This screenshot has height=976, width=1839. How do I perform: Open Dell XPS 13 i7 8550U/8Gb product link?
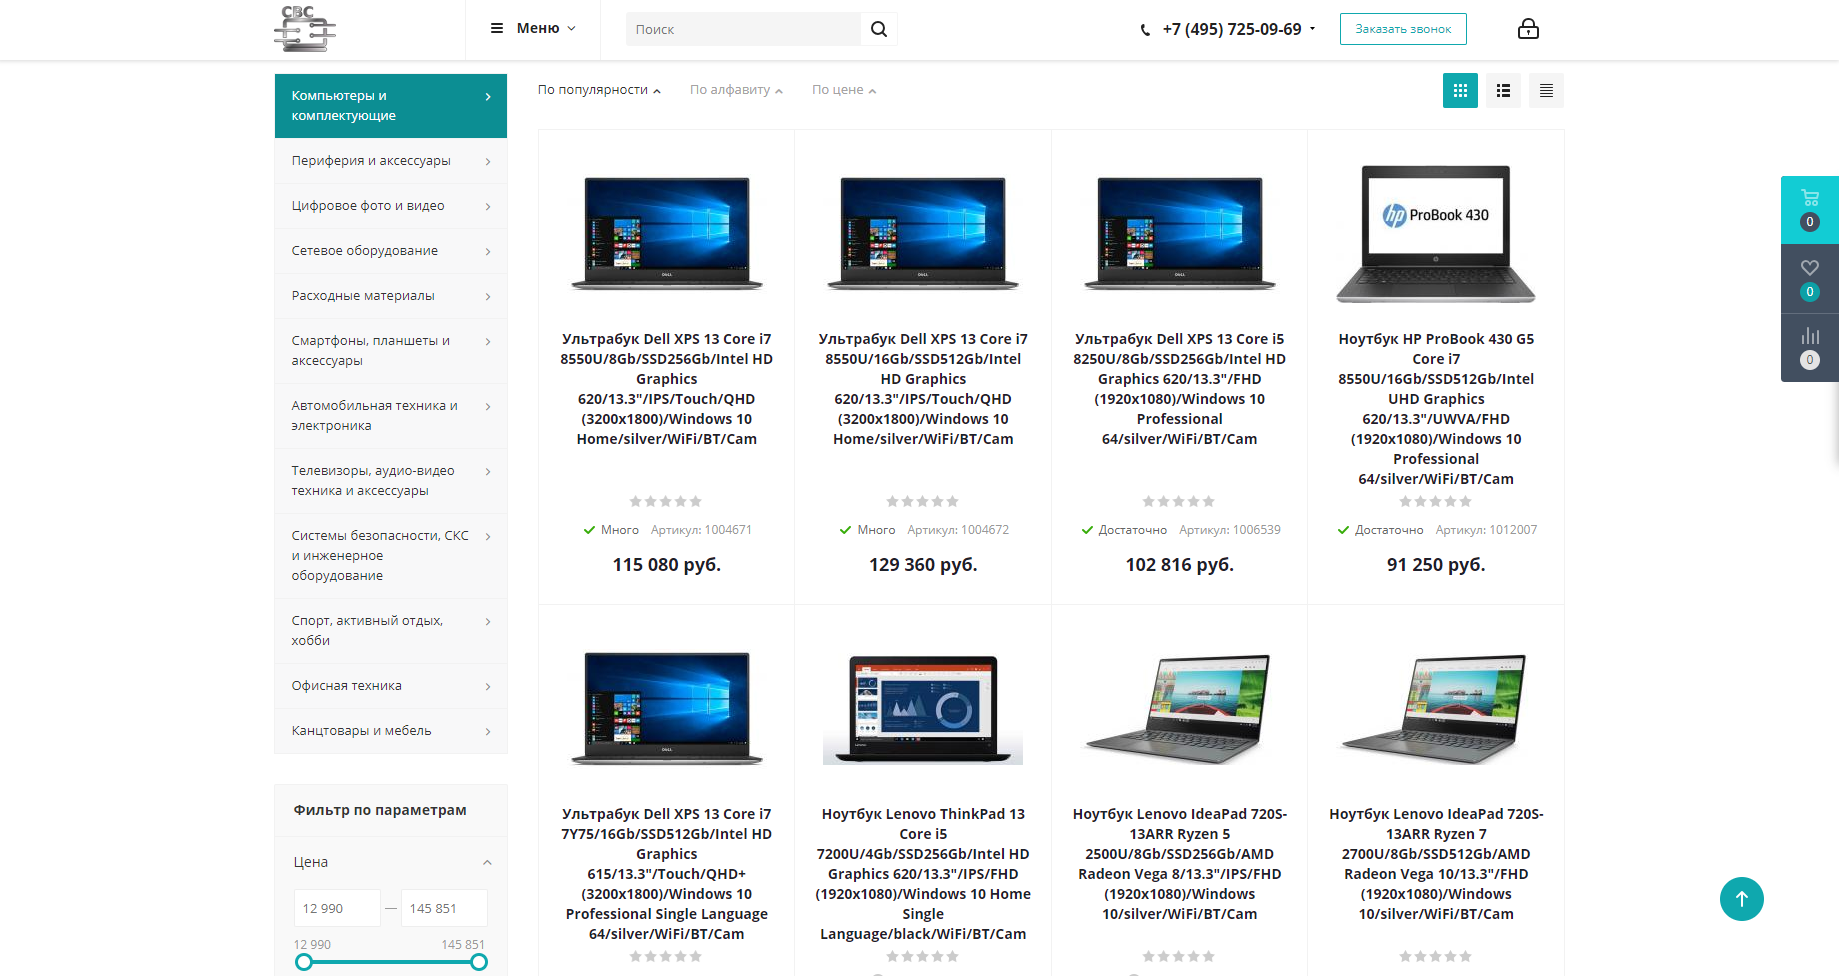[667, 389]
